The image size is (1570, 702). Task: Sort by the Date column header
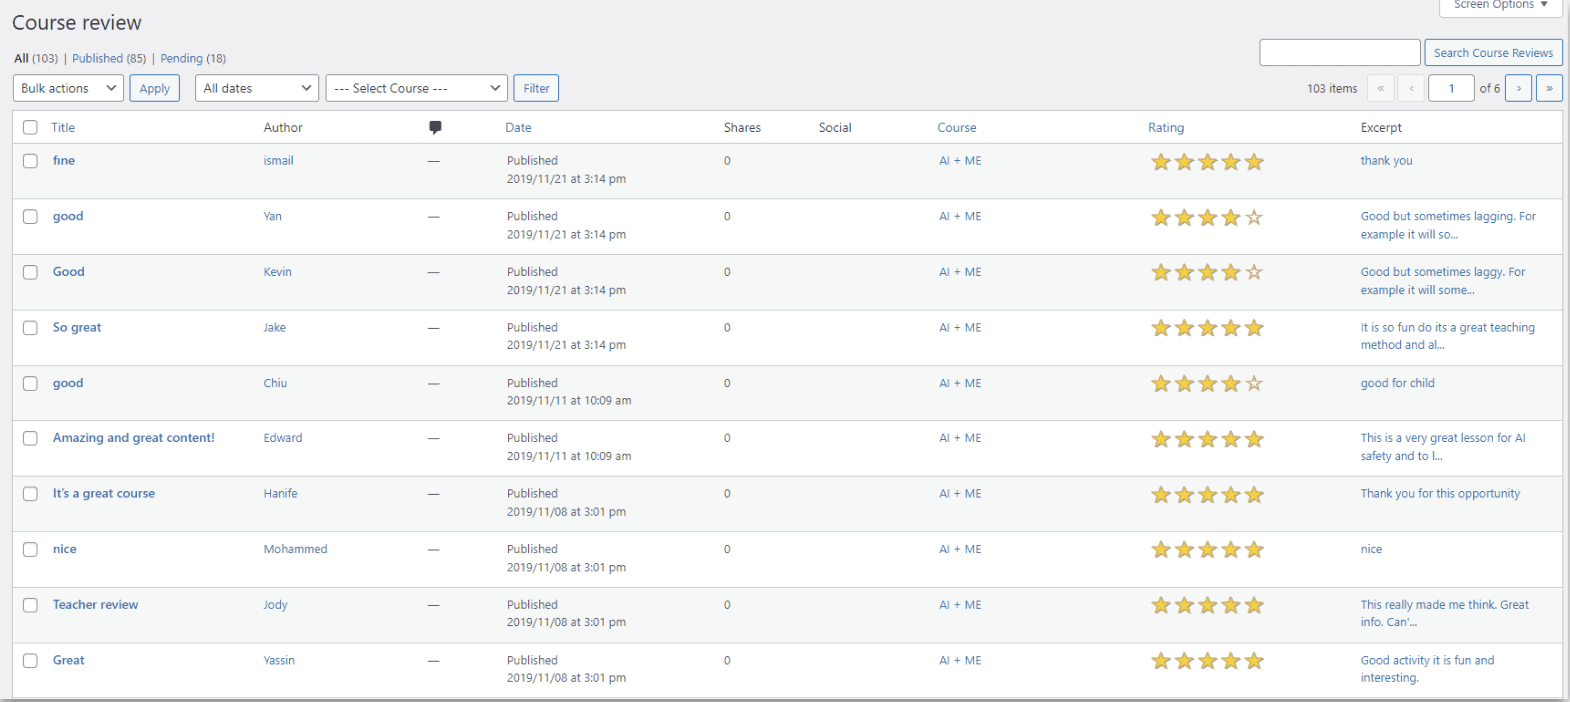point(518,127)
